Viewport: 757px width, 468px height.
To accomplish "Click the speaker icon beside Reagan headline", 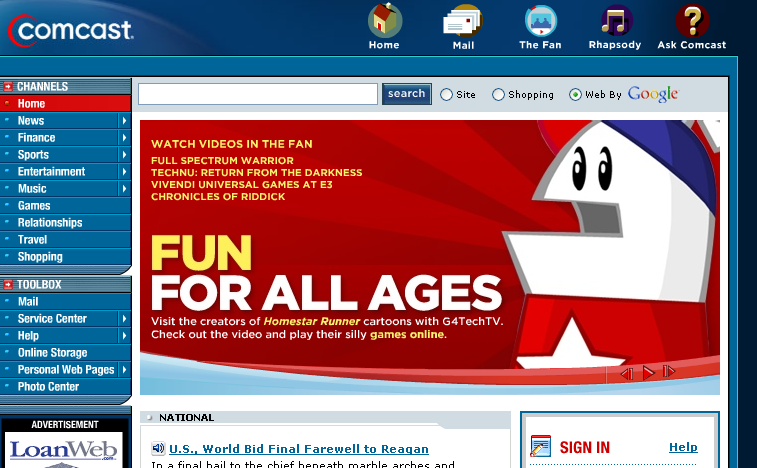I will pos(158,448).
